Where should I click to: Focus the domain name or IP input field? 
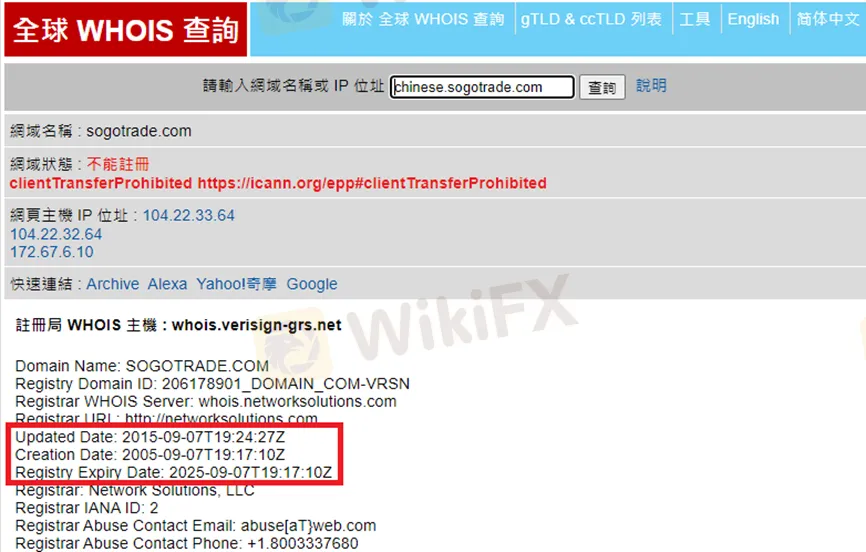[x=482, y=87]
